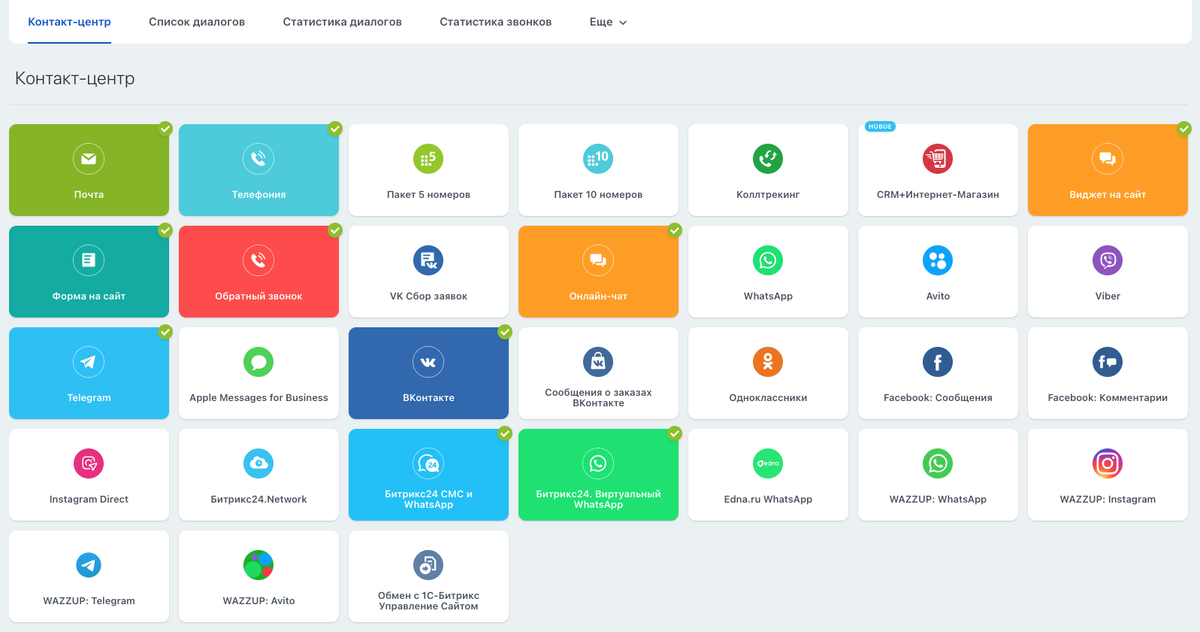1200x632 pixels.
Task: Open the Статистика звонков tab
Action: point(496,22)
